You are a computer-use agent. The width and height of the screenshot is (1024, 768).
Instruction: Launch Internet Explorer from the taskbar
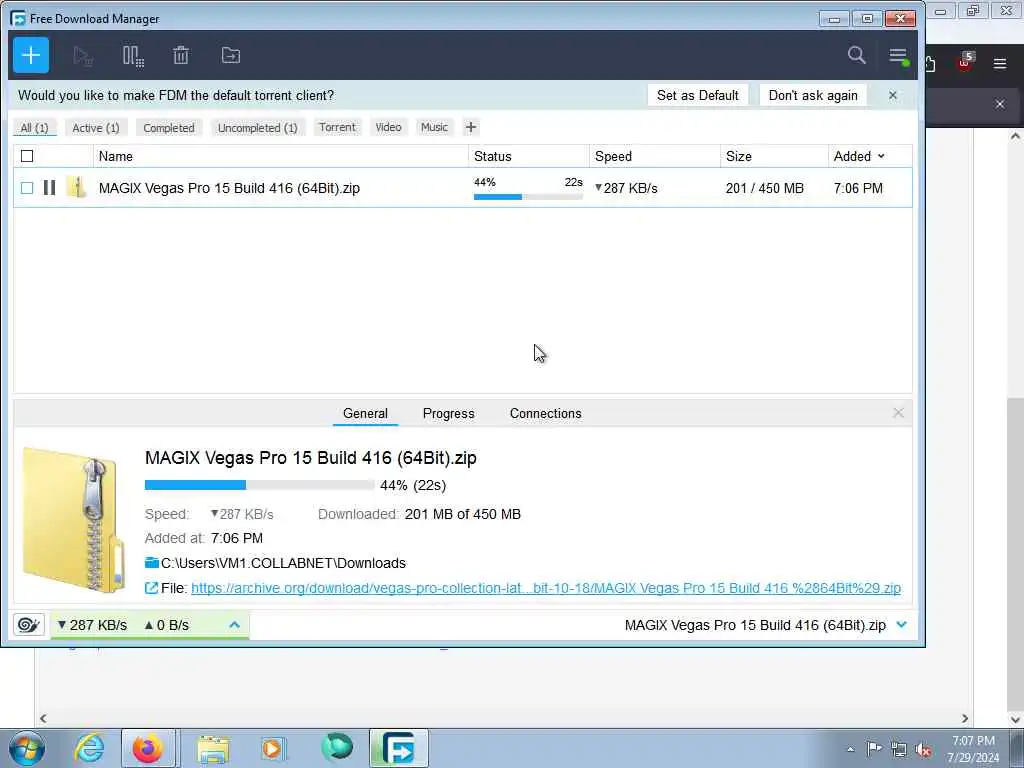pyautogui.click(x=89, y=748)
